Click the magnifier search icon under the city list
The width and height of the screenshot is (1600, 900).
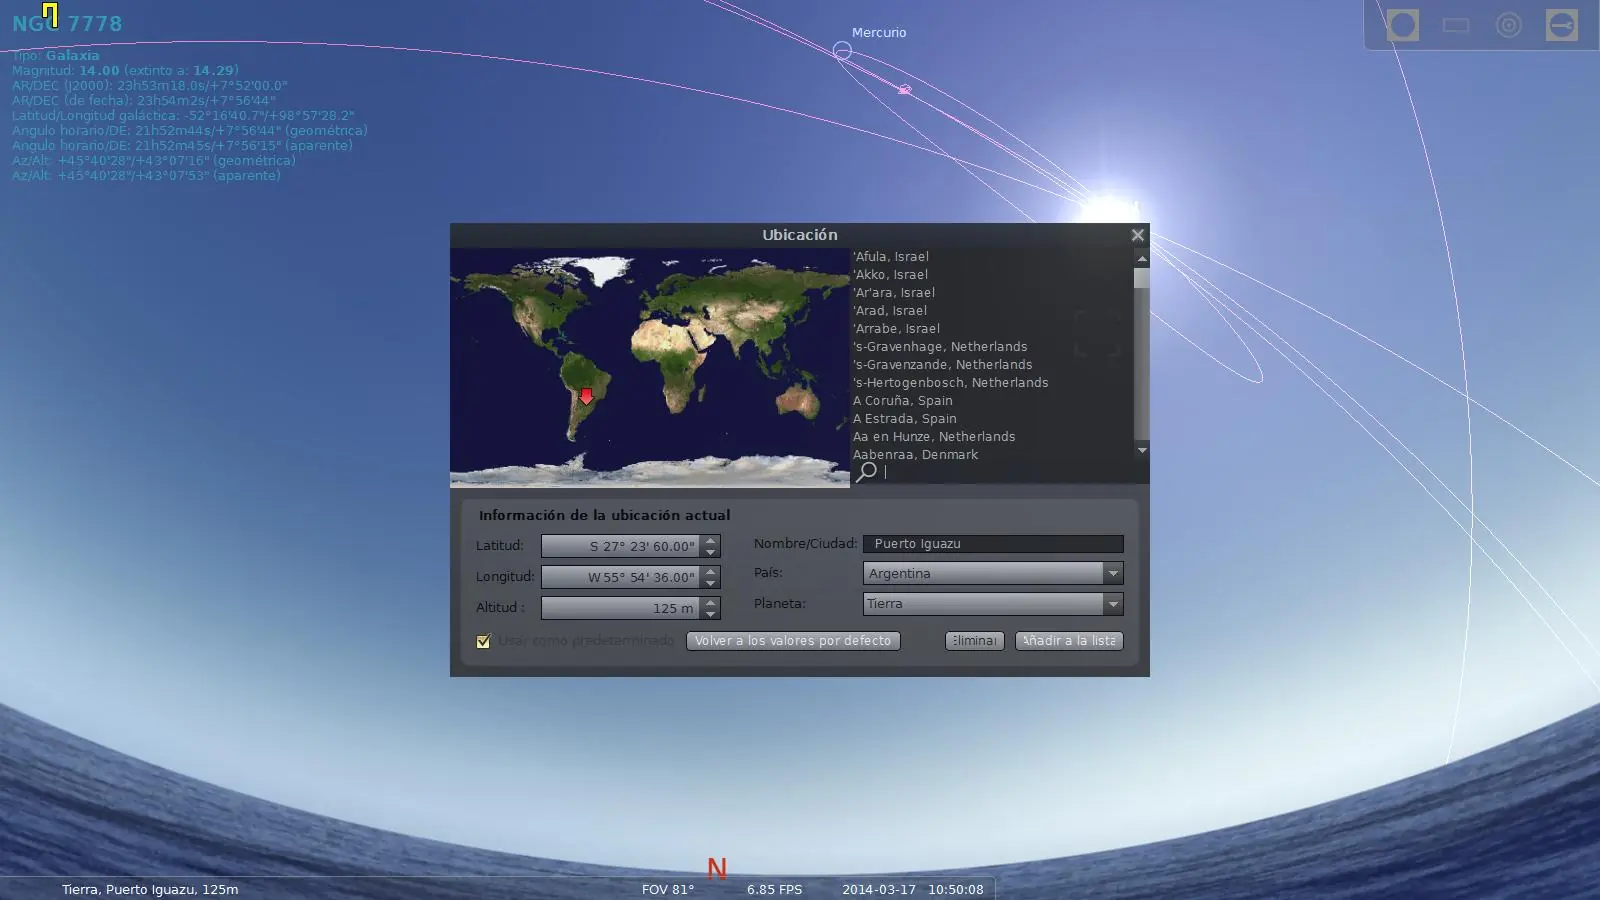tap(867, 471)
